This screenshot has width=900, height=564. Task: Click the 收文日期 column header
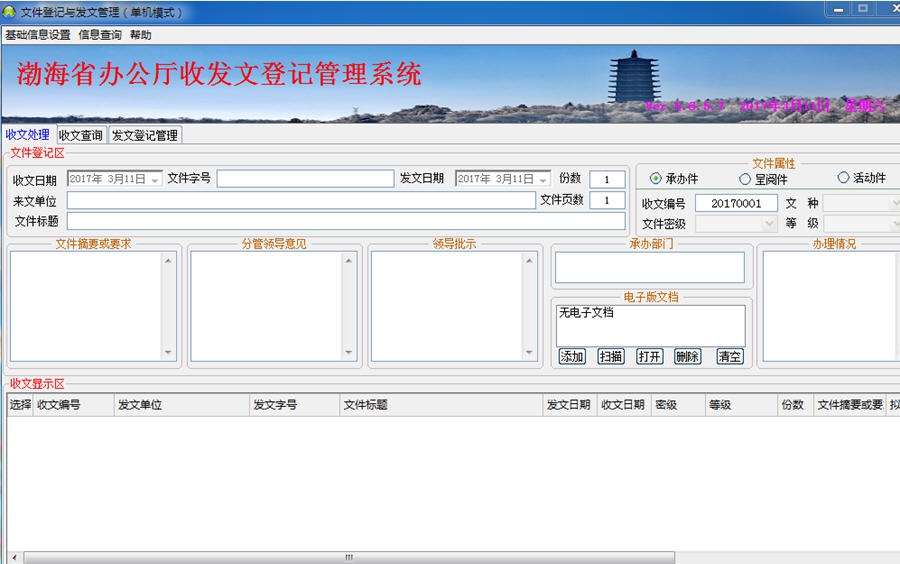(624, 404)
